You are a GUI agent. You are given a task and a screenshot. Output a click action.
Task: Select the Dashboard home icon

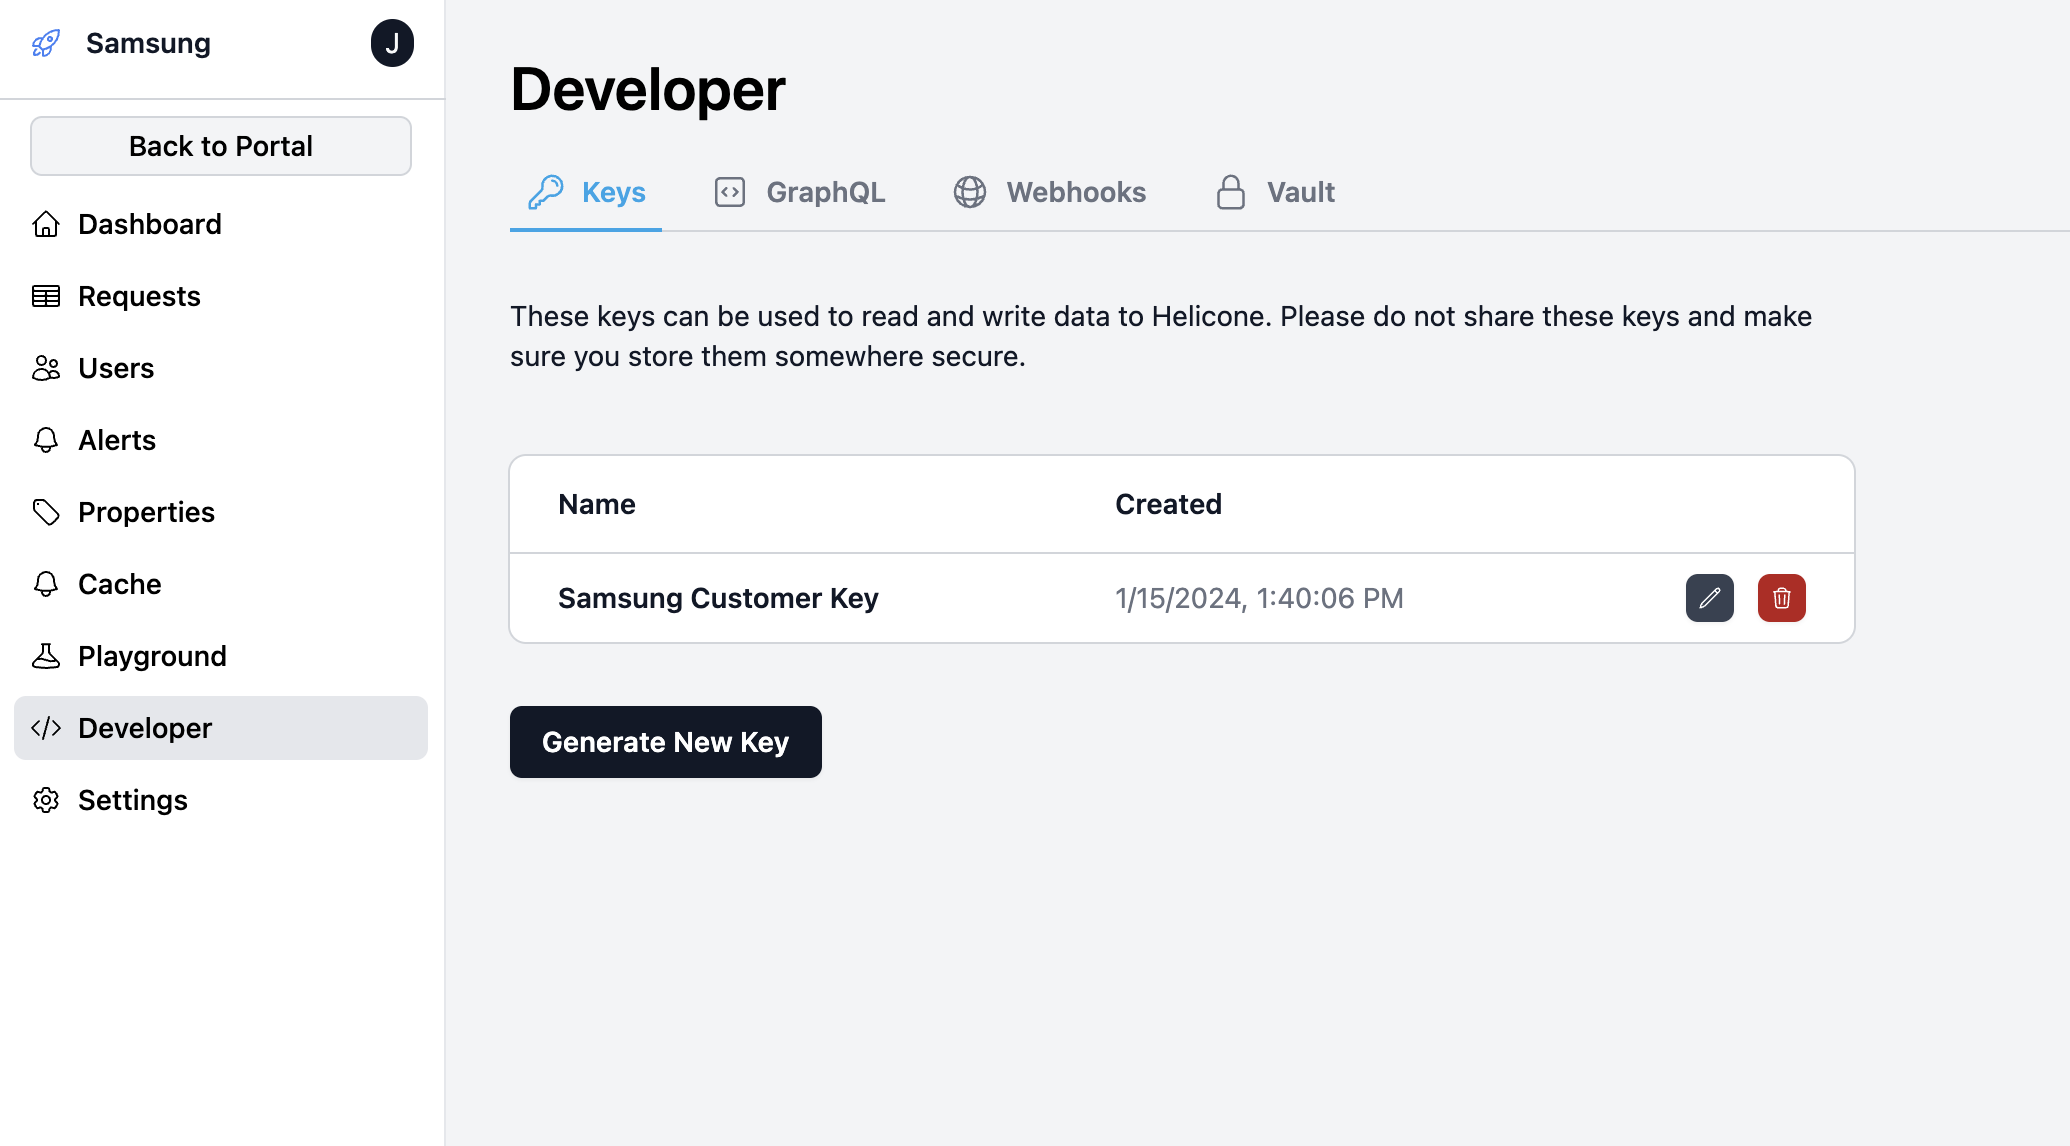point(46,224)
